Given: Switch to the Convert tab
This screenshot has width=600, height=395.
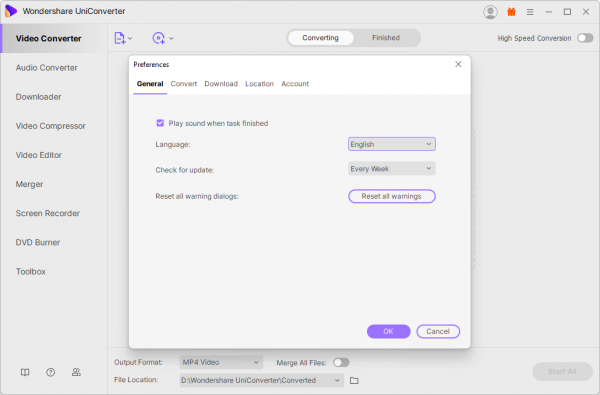Looking at the screenshot, I should pos(184,83).
